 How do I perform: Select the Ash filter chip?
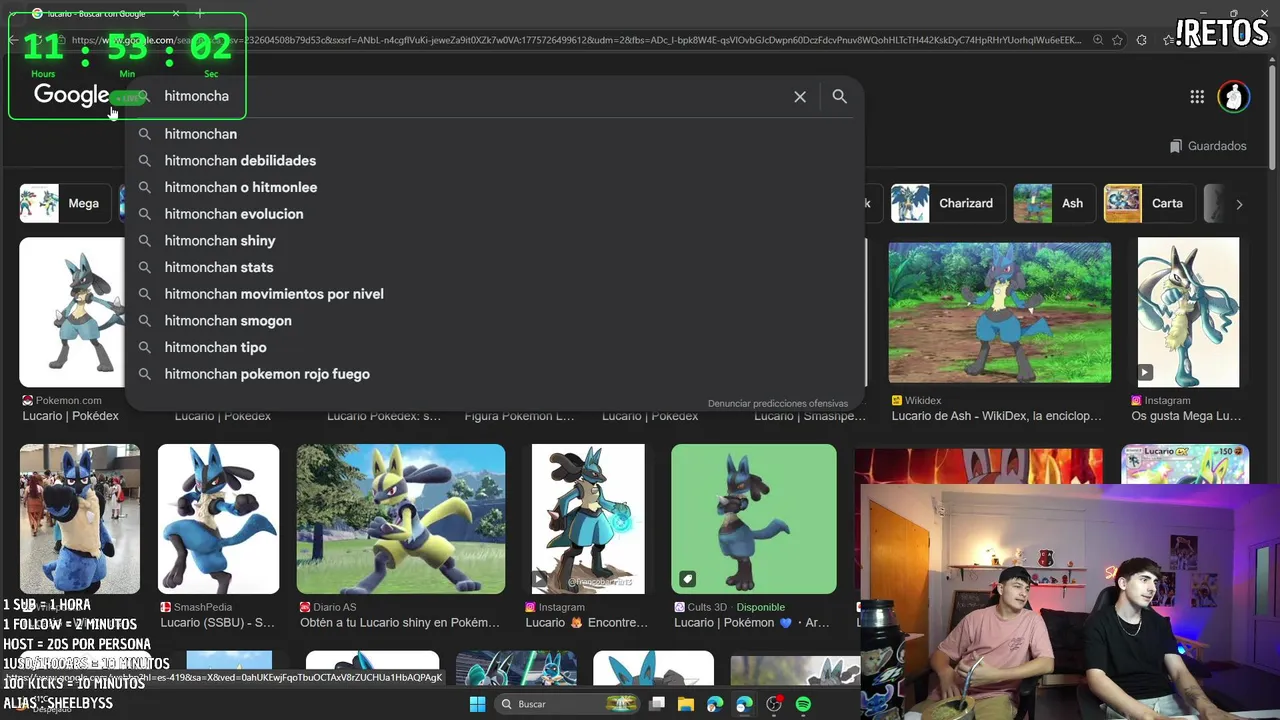pos(1053,203)
